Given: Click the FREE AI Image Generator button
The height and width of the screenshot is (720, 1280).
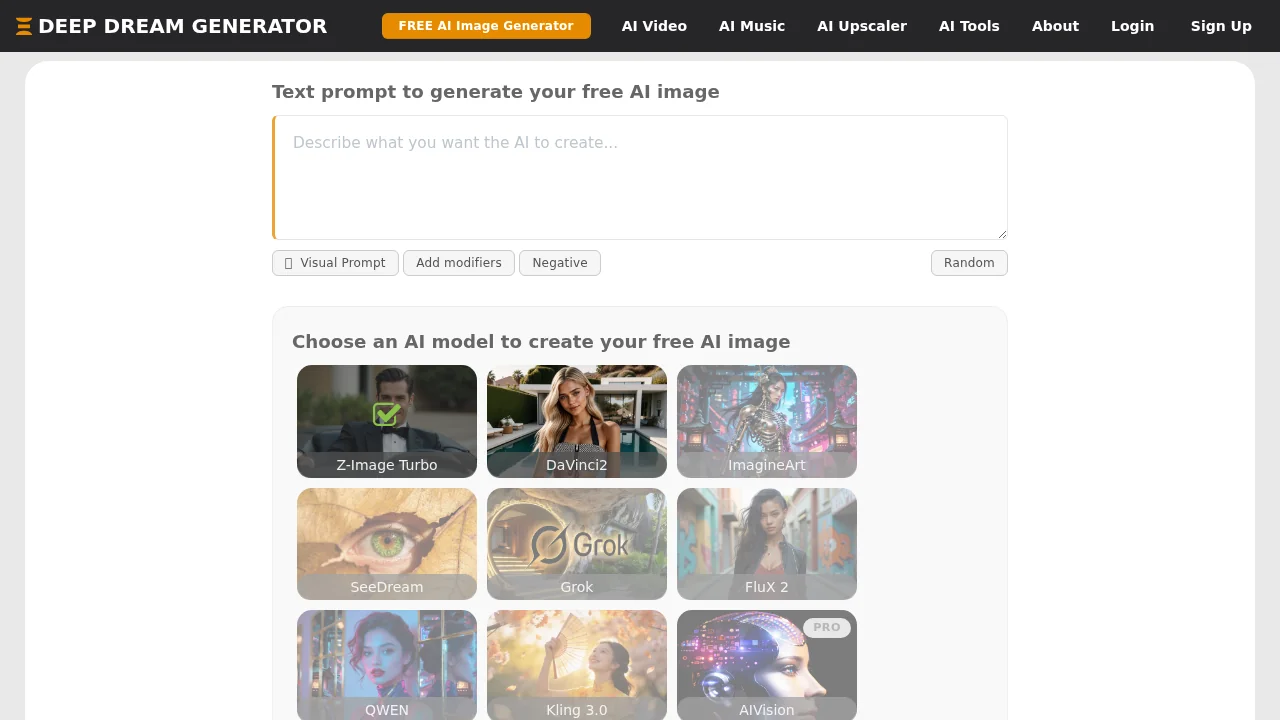Looking at the screenshot, I should pos(486,26).
